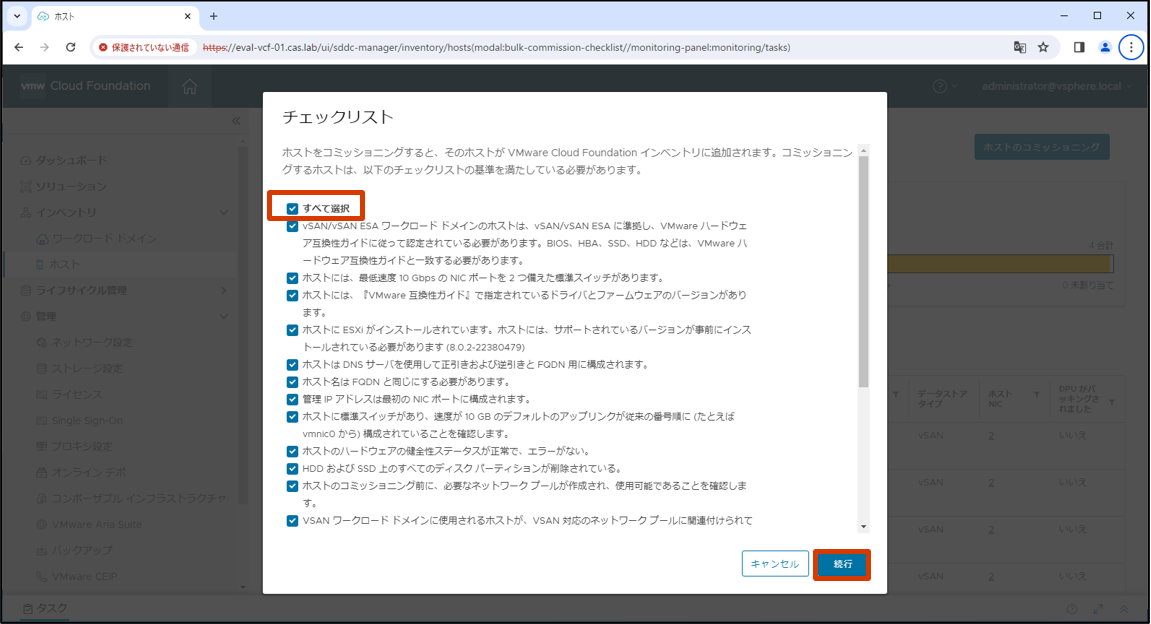Image resolution: width=1151 pixels, height=624 pixels.
Task: Filter the DPU がバッキングされました column
Action: tap(1111, 402)
